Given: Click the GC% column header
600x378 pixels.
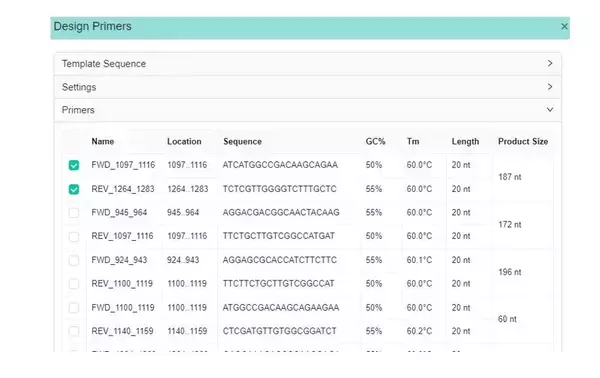Looking at the screenshot, I should (x=375, y=142).
